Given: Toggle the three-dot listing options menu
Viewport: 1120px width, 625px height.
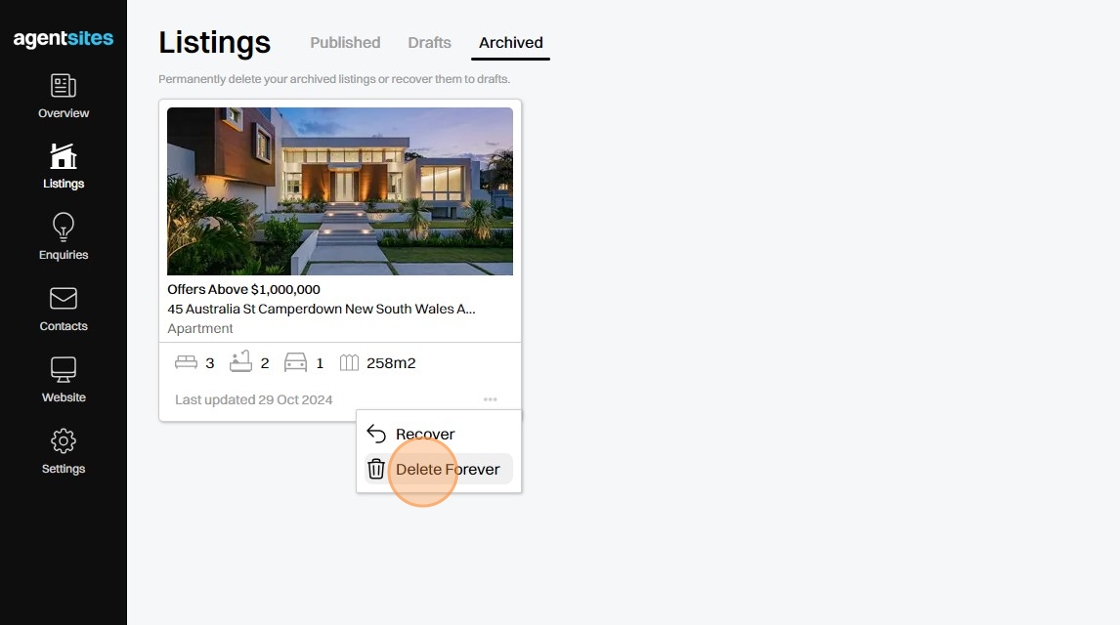Looking at the screenshot, I should click(490, 399).
